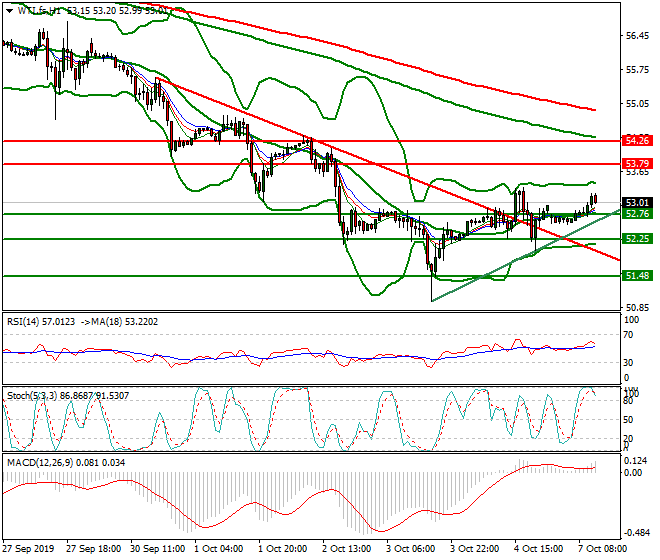
Task: Select the Stoch(5,3,3) indicator label
Action: pos(32,396)
